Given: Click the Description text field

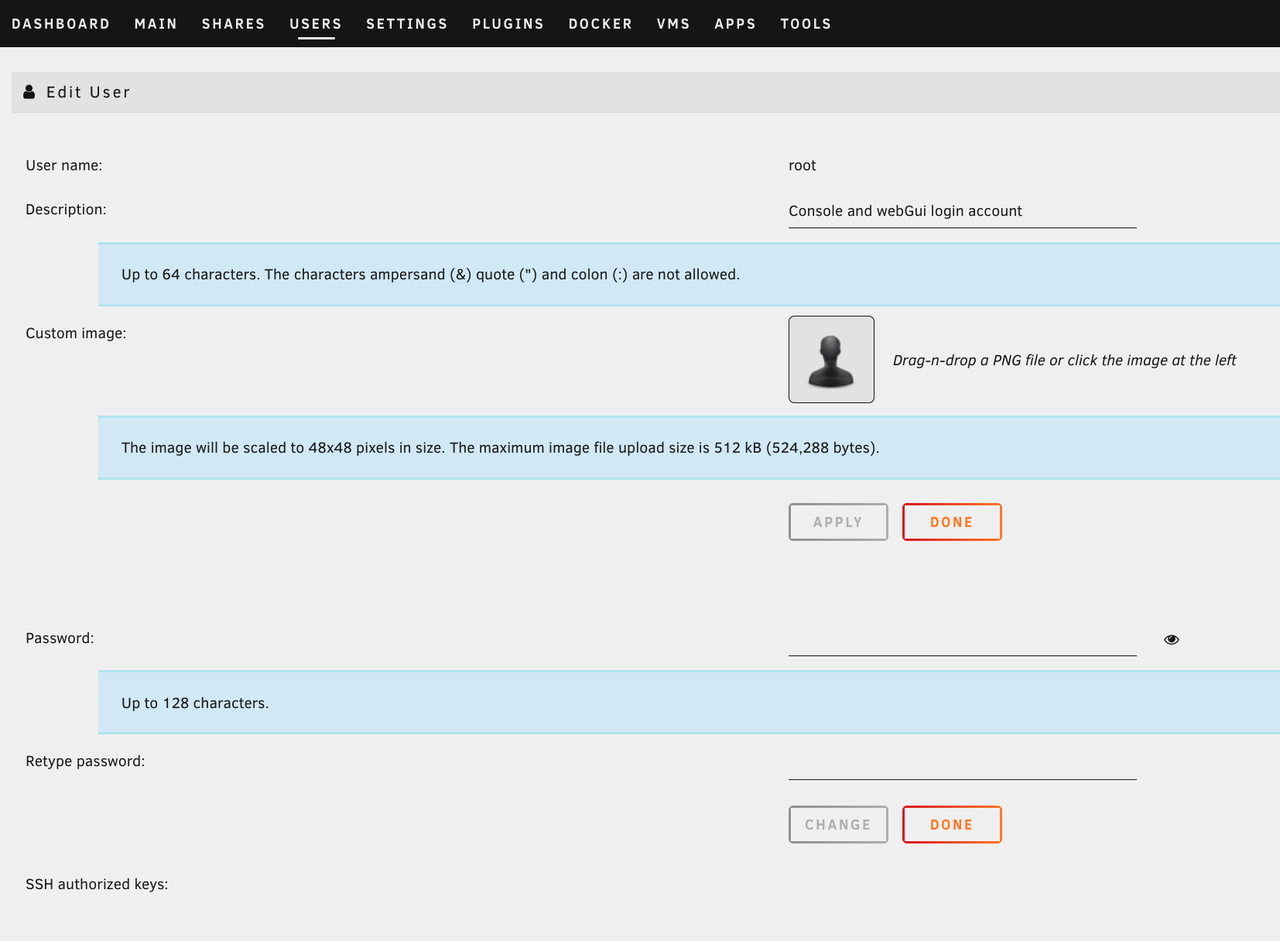Looking at the screenshot, I should pos(960,211).
